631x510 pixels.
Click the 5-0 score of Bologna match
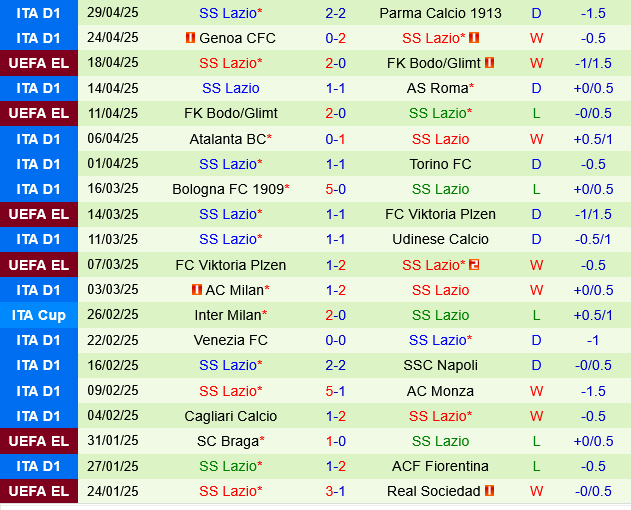pyautogui.click(x=335, y=189)
